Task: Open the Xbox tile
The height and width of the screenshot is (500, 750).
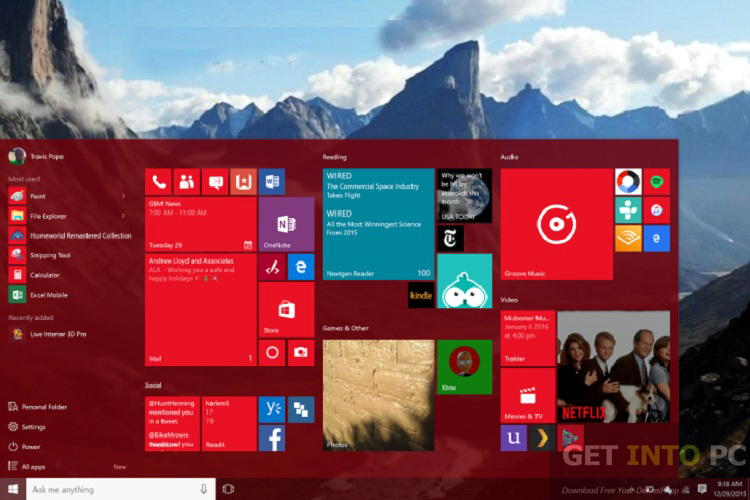Action: [x=464, y=367]
